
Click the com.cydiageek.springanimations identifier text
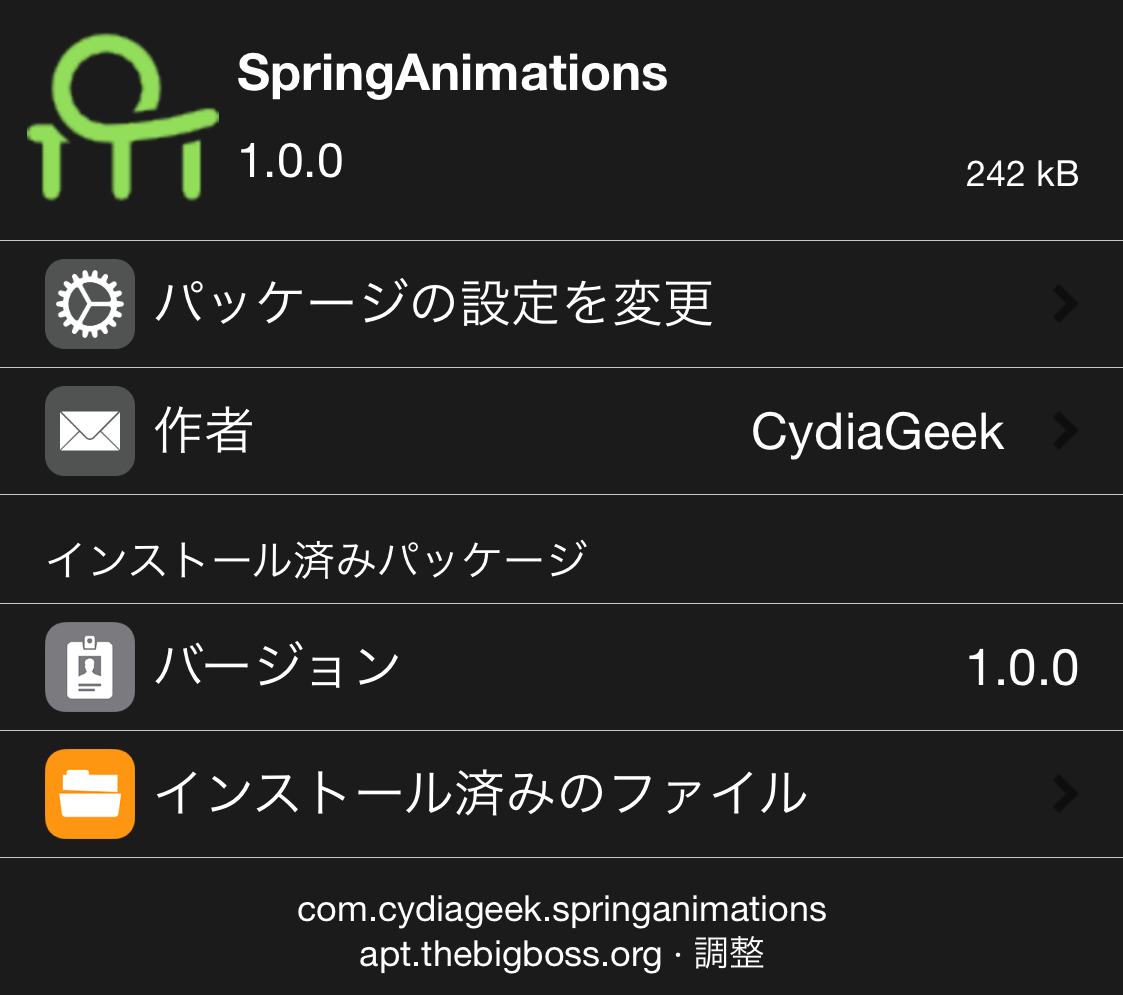(562, 910)
